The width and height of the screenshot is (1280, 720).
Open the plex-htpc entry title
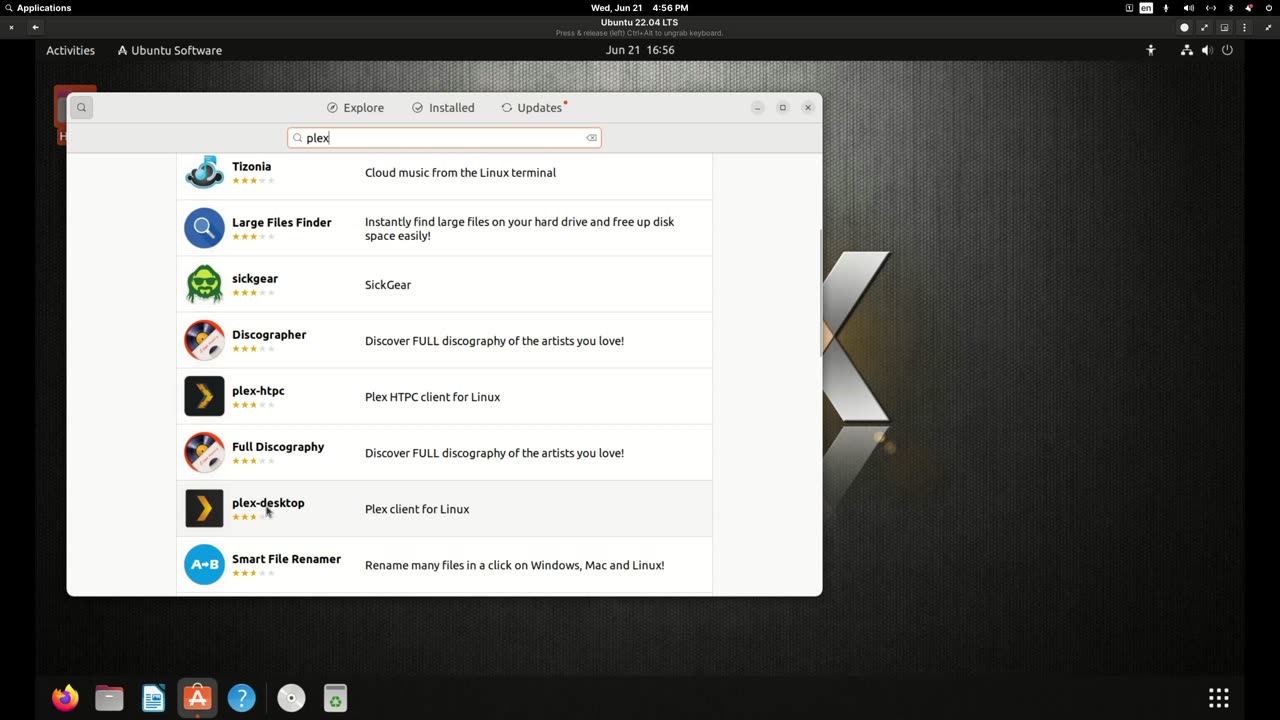point(258,391)
